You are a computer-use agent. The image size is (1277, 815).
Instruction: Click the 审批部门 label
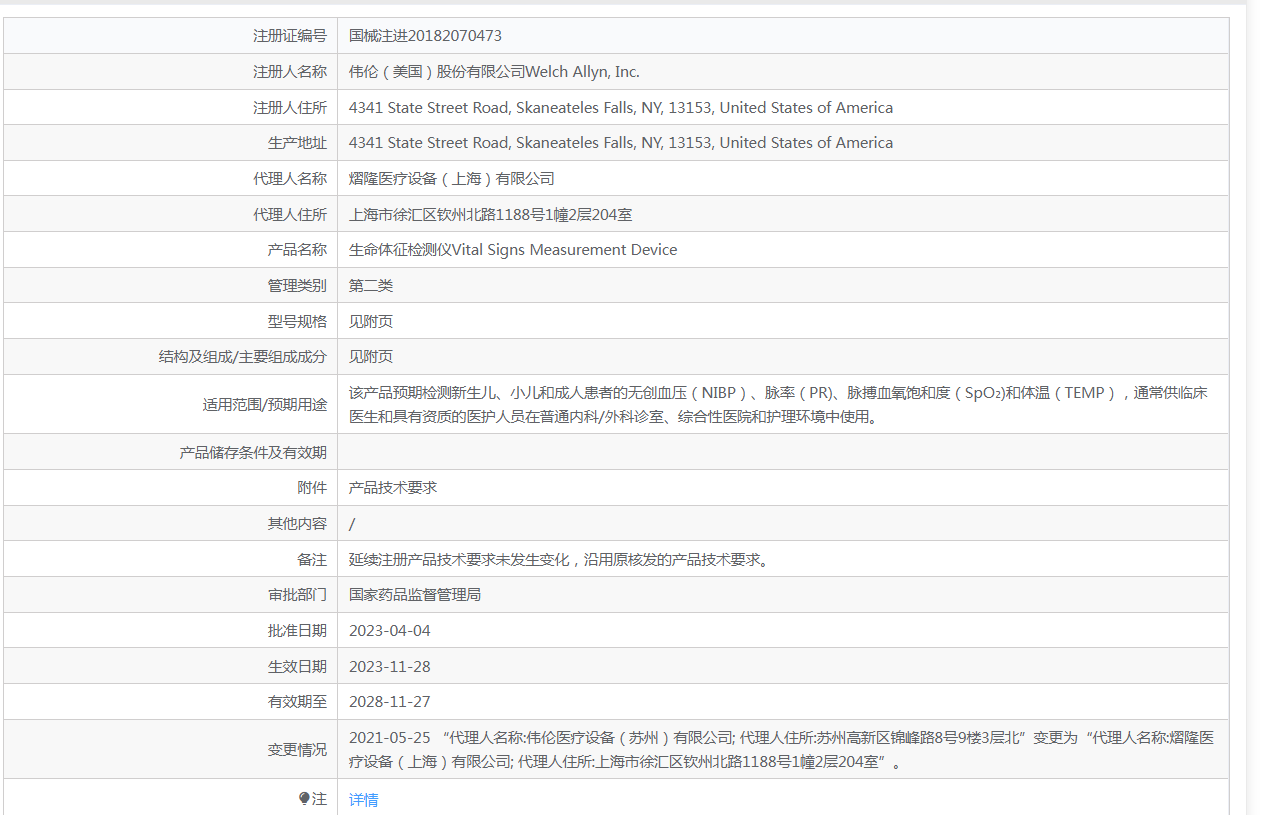point(297,595)
